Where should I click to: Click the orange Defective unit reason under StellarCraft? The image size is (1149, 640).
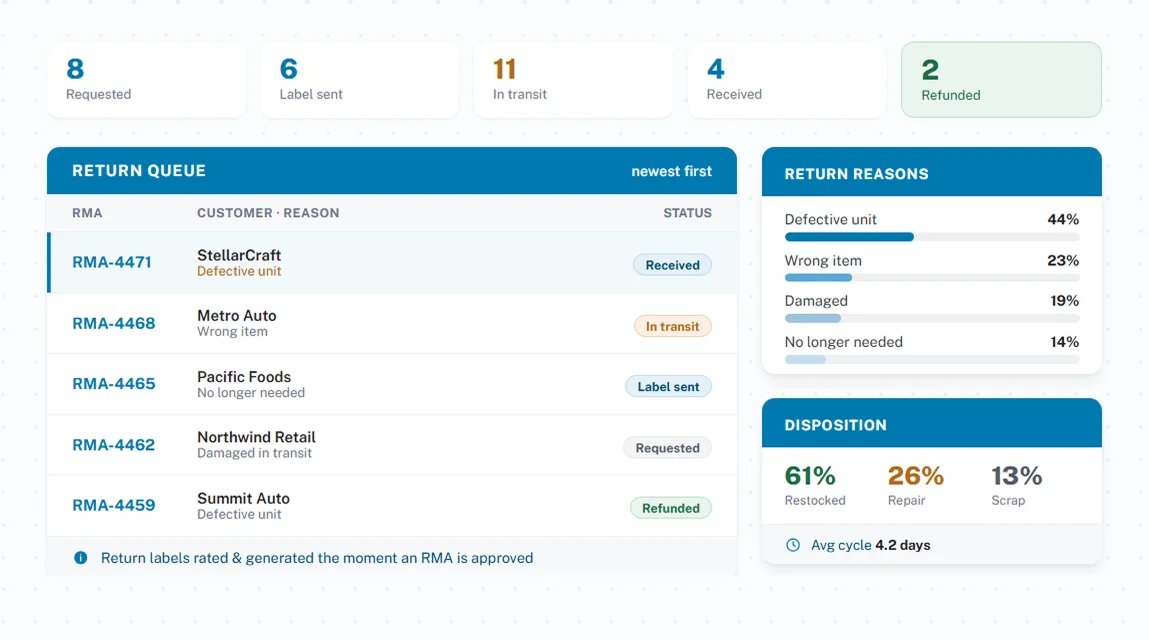[239, 271]
